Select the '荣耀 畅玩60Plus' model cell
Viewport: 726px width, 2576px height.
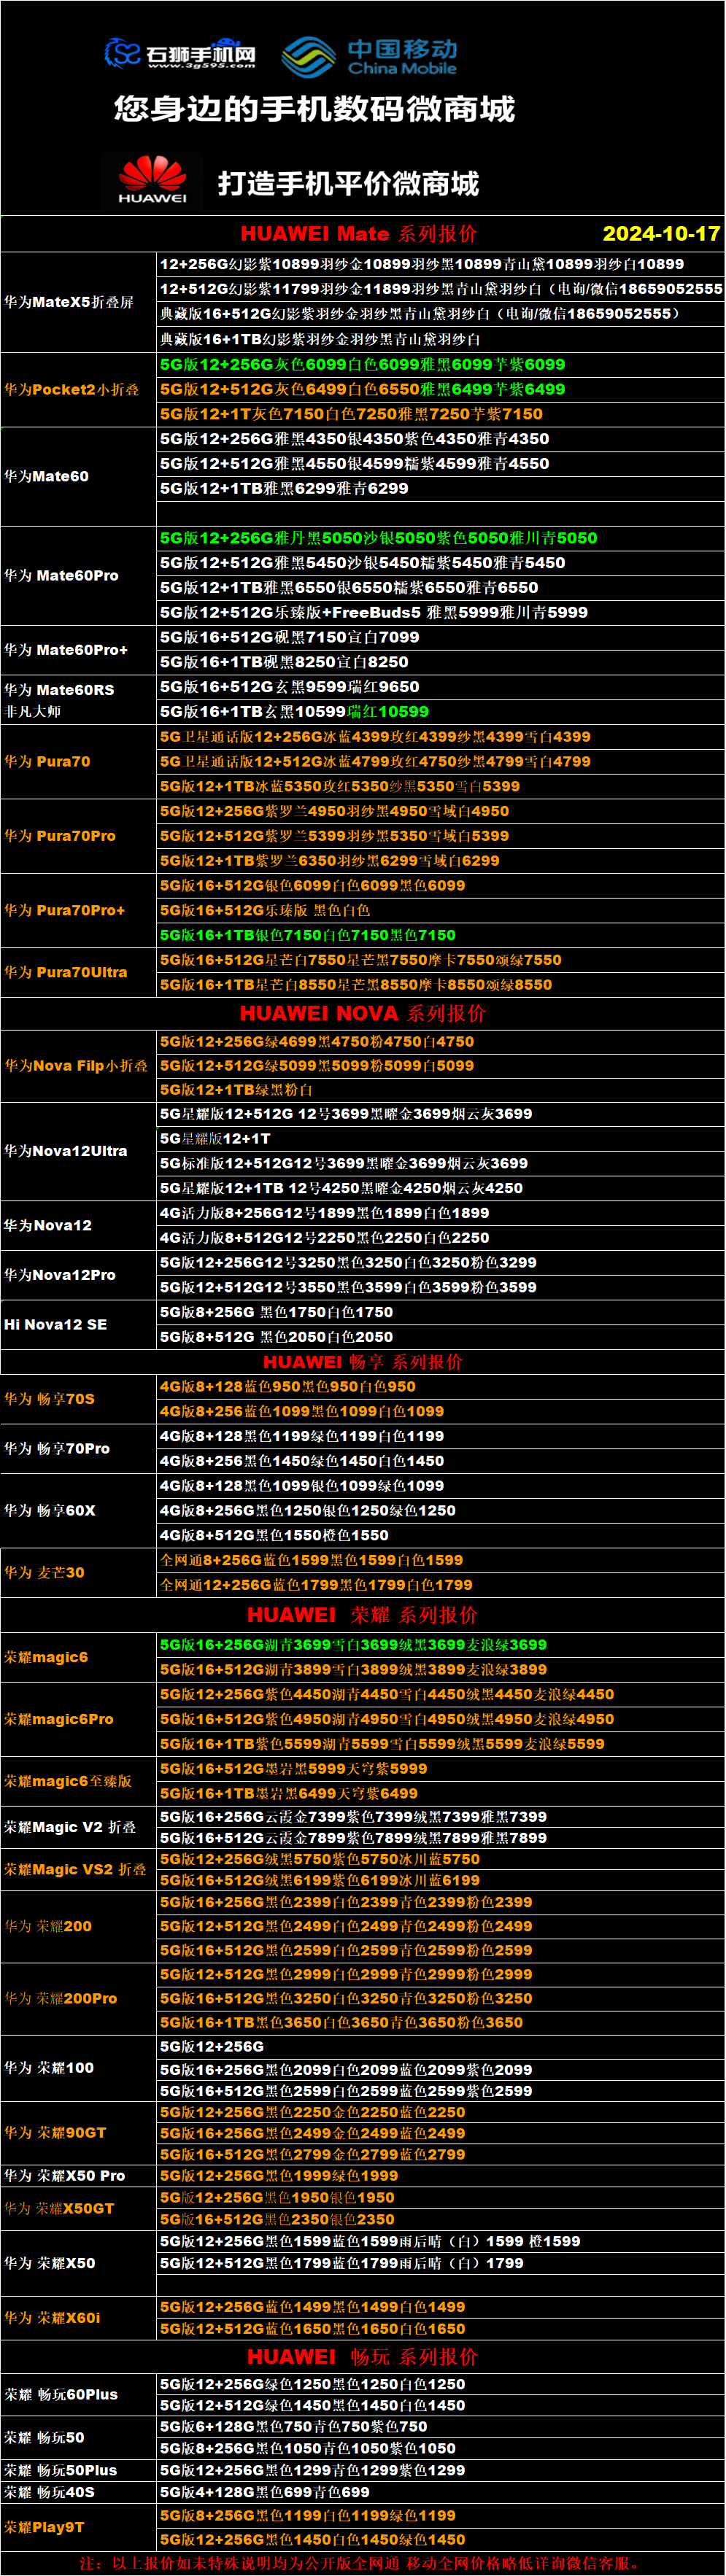(x=78, y=2394)
